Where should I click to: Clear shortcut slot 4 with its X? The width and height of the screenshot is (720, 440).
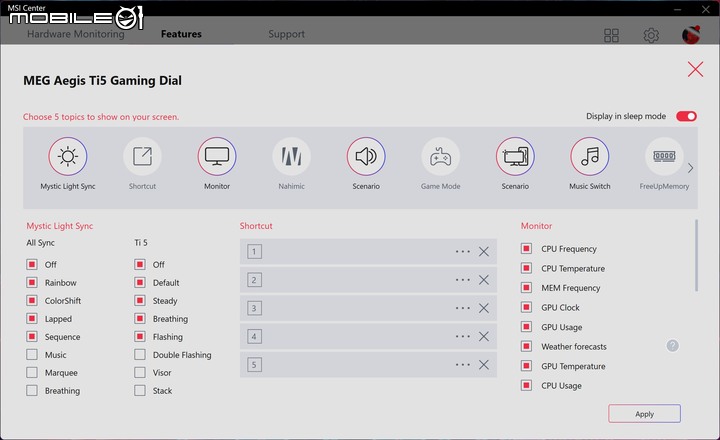484,337
